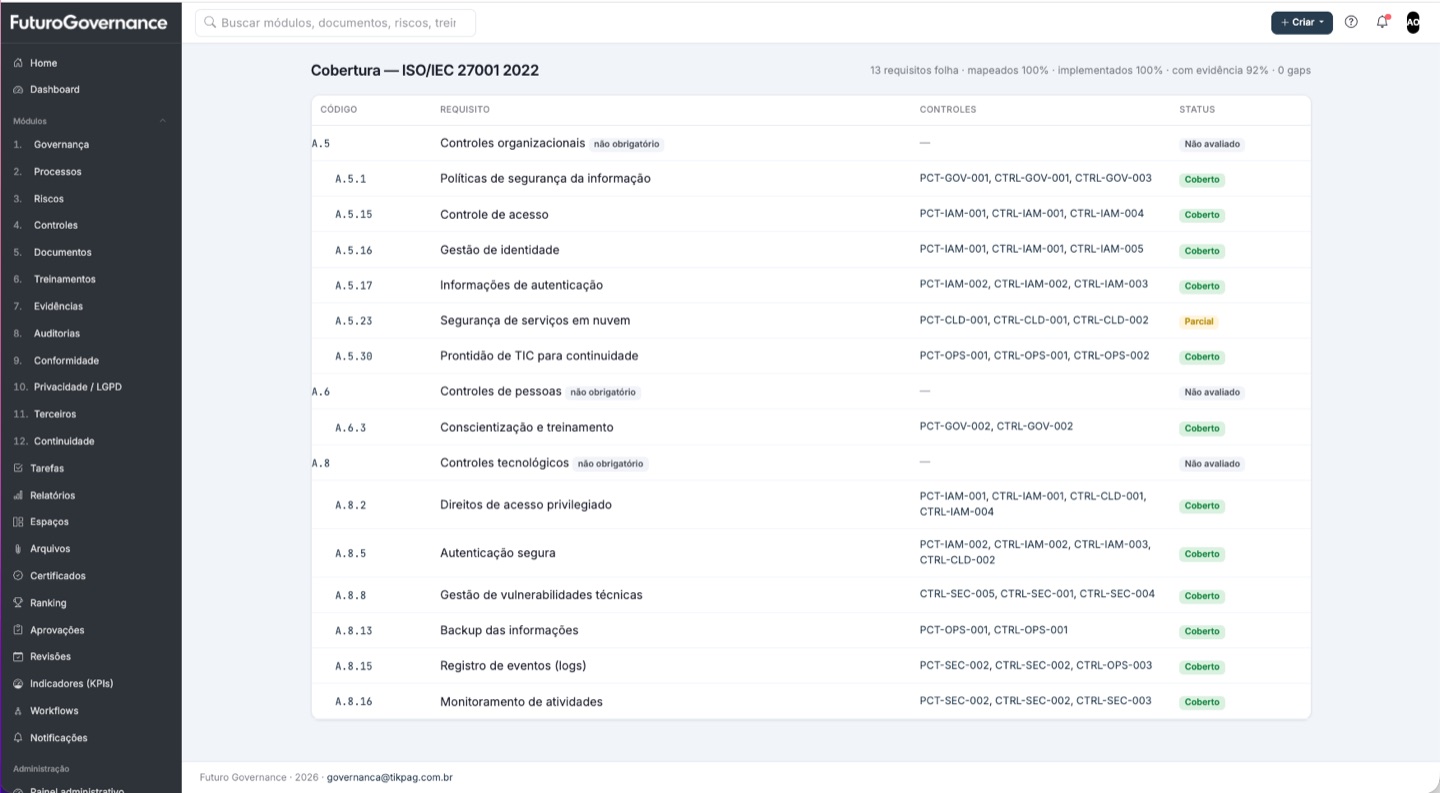Open notifications bell in top bar
Image resolution: width=1440 pixels, height=793 pixels.
[x=1382, y=22]
